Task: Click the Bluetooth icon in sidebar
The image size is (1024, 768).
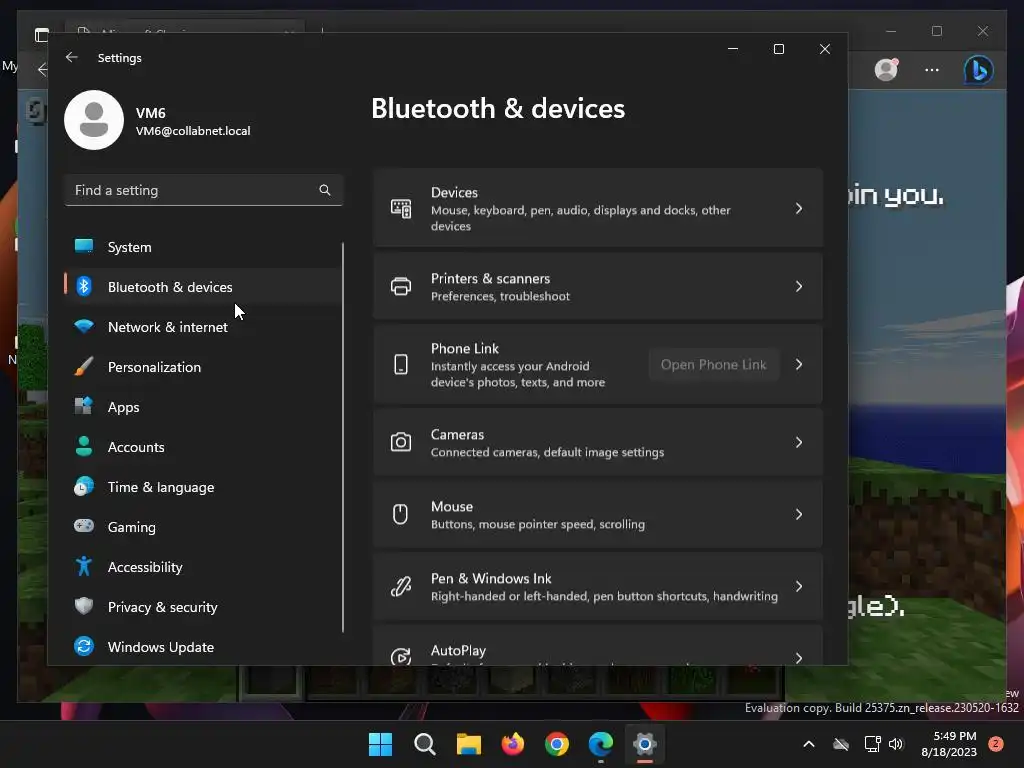Action: coord(84,286)
